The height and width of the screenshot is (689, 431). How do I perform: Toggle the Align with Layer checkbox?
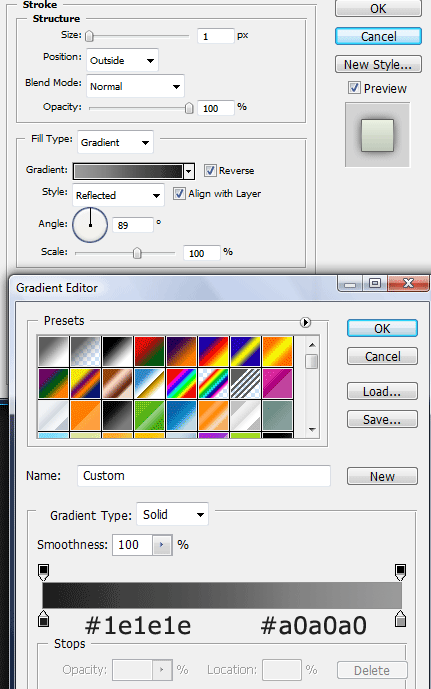tap(179, 194)
